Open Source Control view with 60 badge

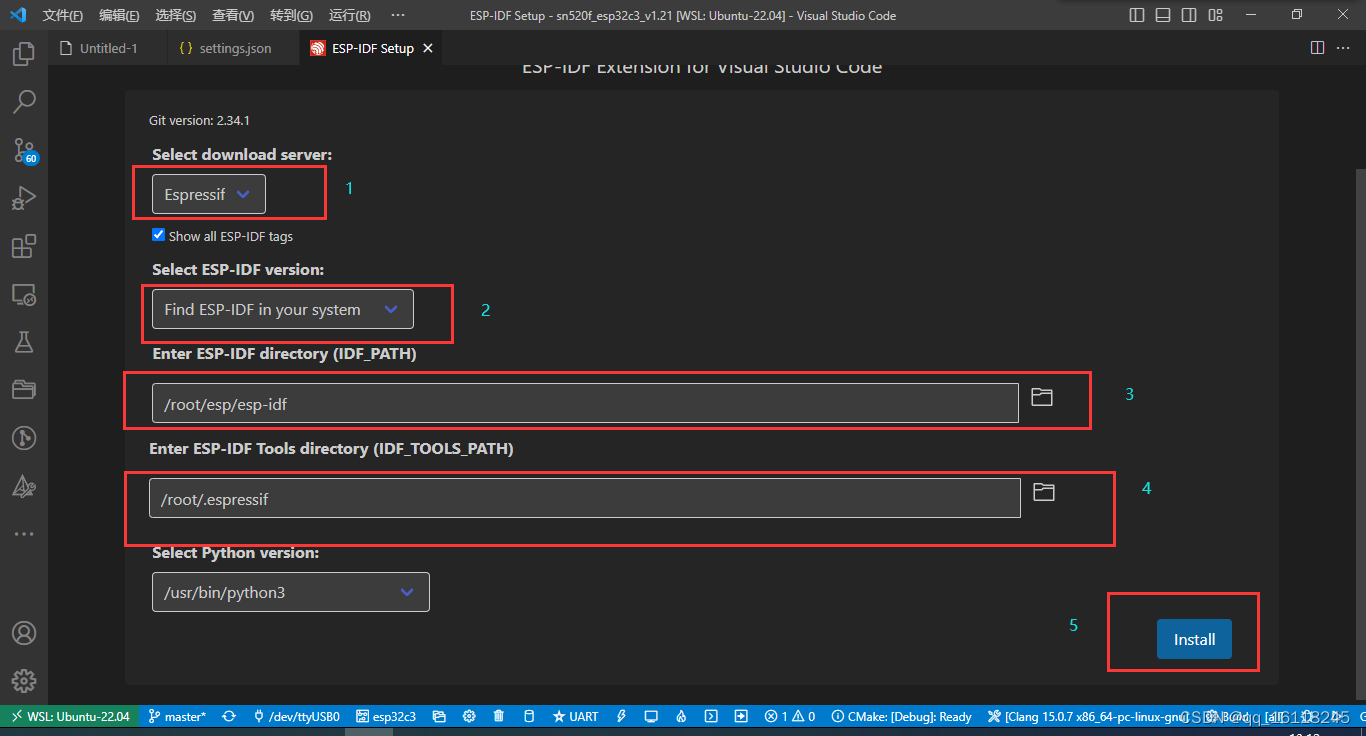click(x=24, y=150)
